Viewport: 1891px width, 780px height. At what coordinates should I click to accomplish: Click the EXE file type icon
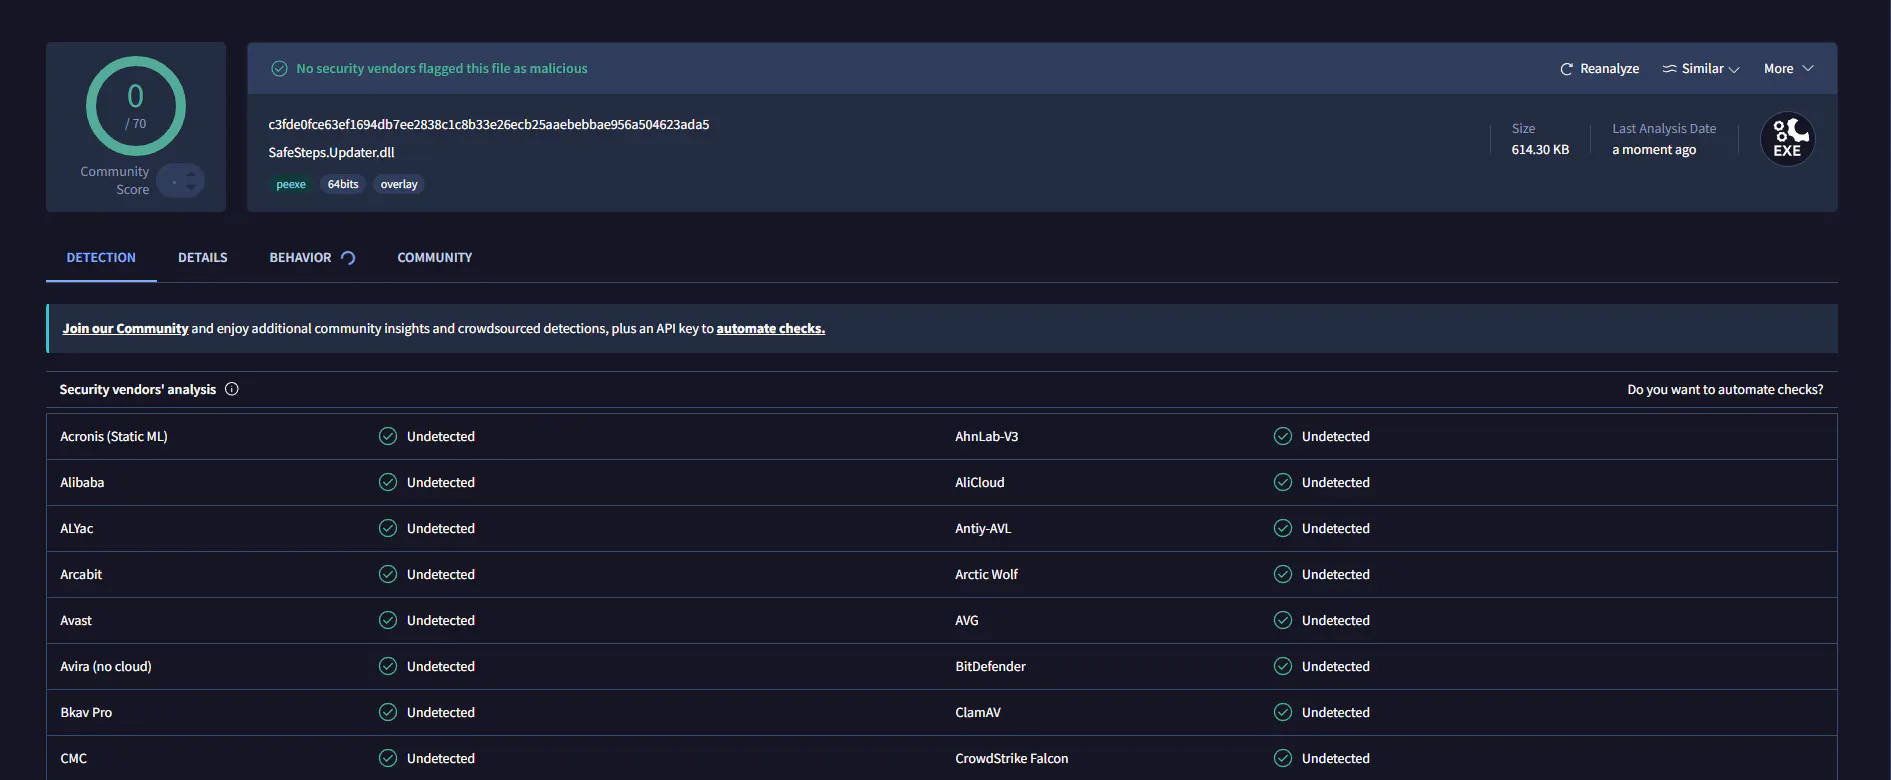1788,139
